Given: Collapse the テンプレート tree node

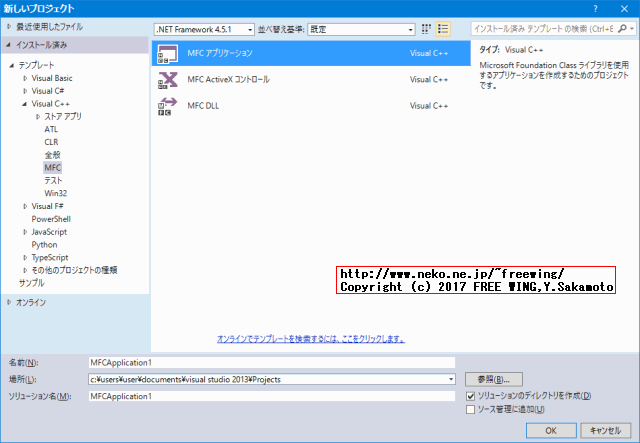Looking at the screenshot, I should pyautogui.click(x=12, y=65).
